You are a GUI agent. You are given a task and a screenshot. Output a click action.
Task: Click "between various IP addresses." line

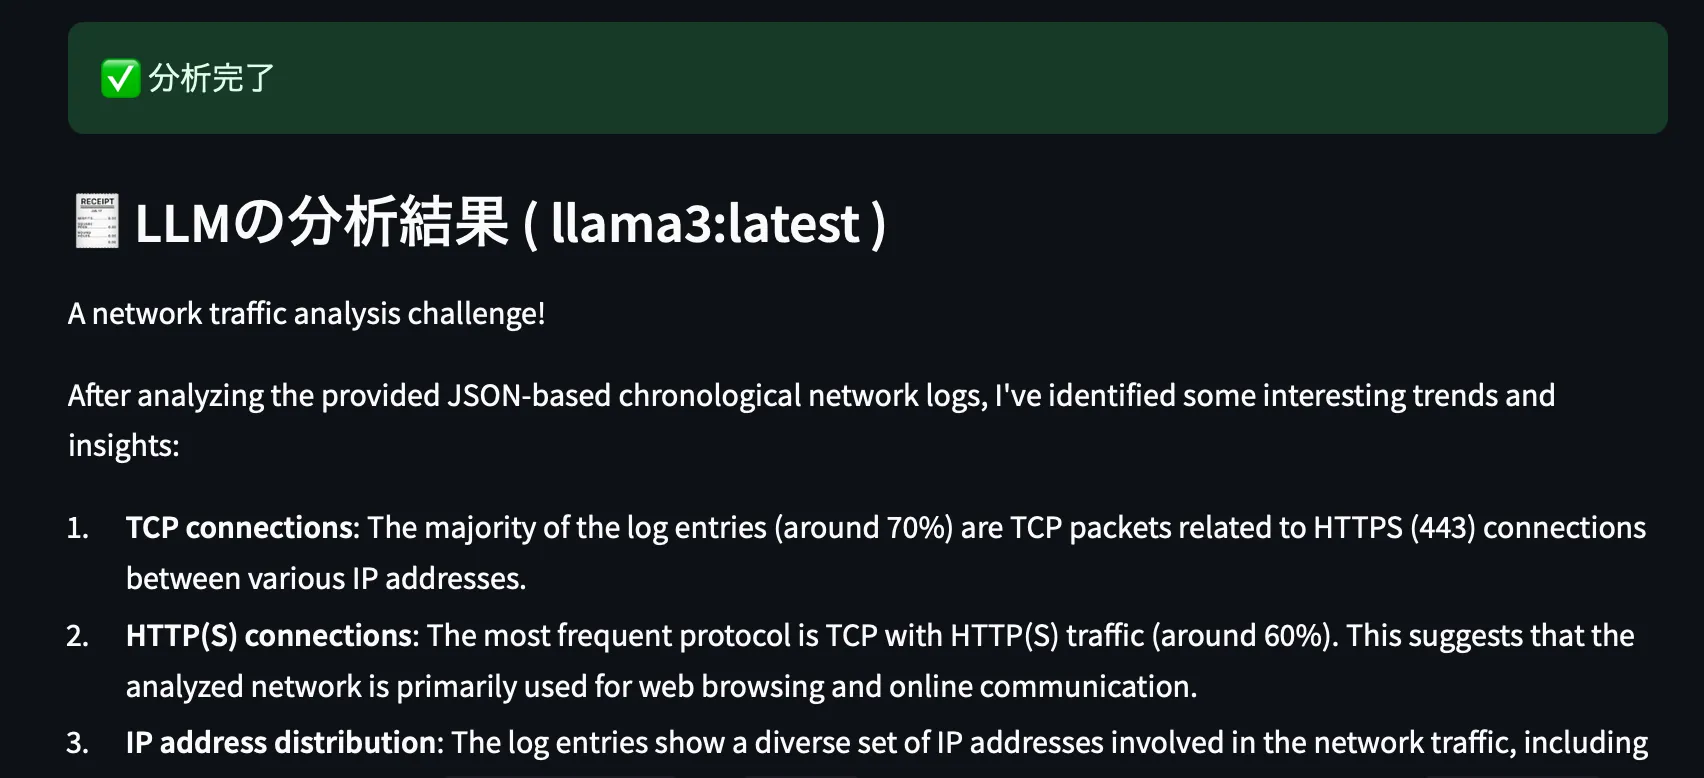tap(326, 579)
